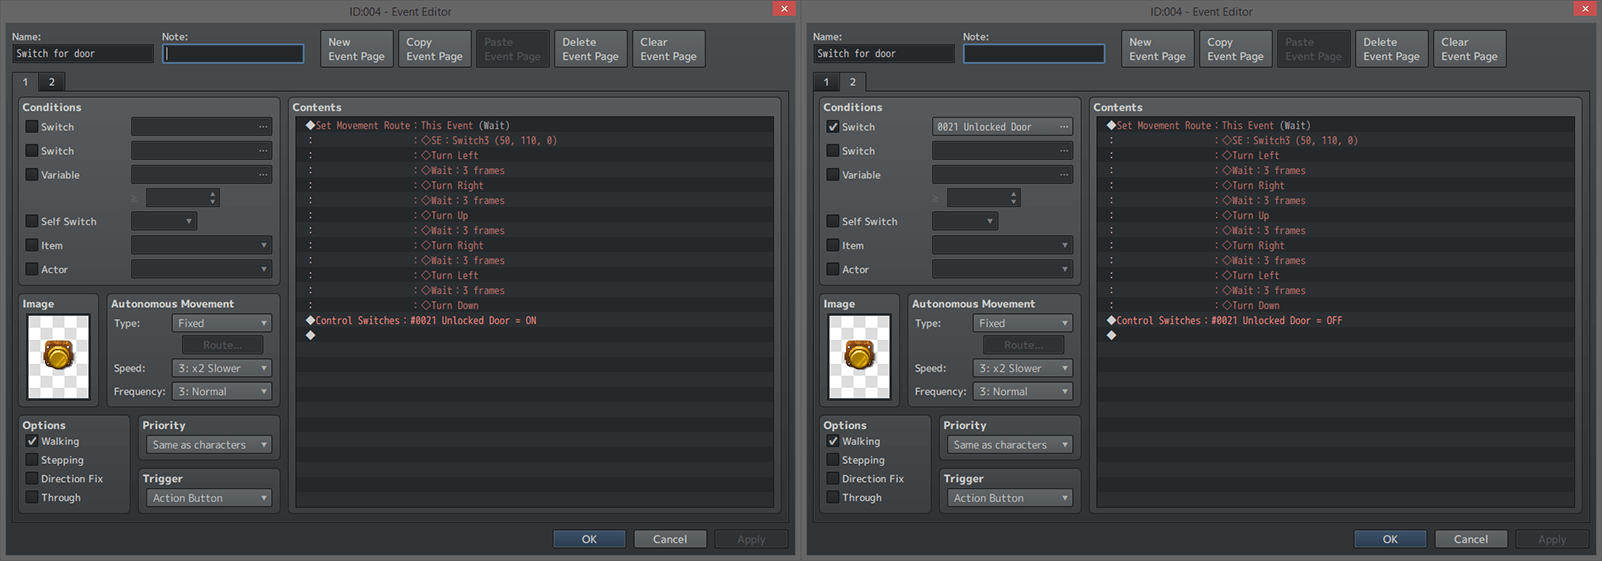Select empty command diamond in left Contents list
Image resolution: width=1602 pixels, height=561 pixels.
tap(311, 336)
